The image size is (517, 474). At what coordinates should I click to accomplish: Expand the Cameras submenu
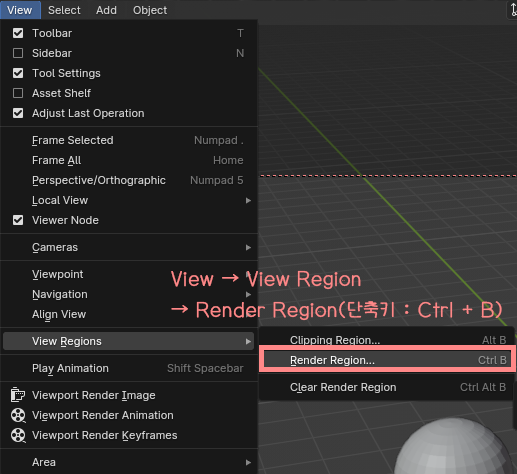[128, 247]
